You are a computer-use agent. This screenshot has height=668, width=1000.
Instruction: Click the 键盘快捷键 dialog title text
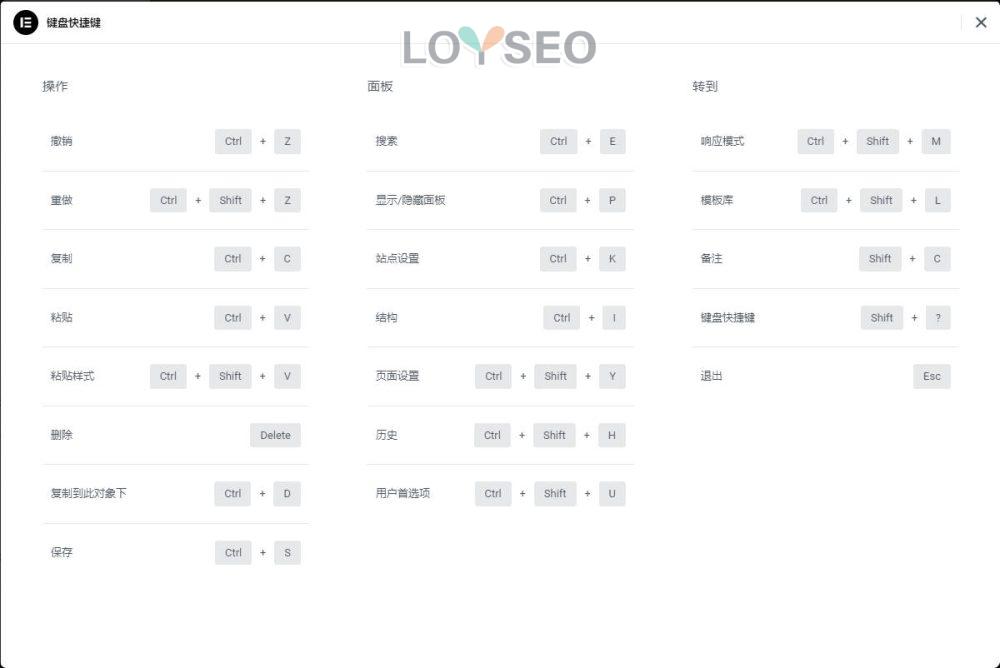coord(73,23)
